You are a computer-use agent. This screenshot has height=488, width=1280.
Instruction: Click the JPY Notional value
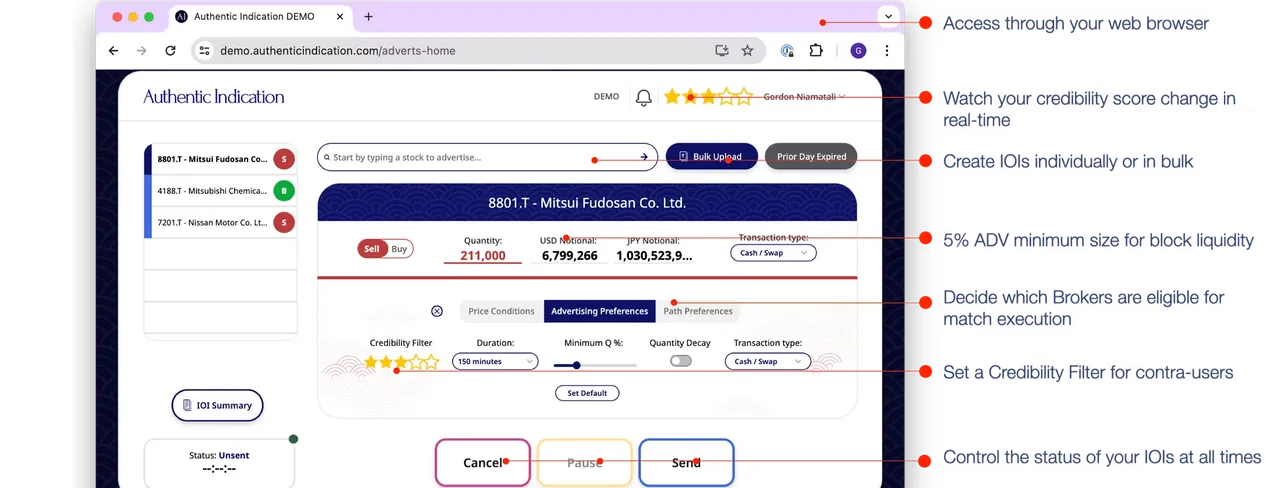pos(654,256)
